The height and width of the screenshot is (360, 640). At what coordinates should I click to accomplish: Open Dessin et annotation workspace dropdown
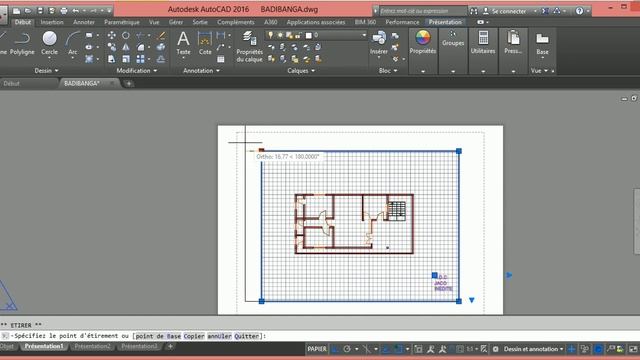click(x=533, y=349)
